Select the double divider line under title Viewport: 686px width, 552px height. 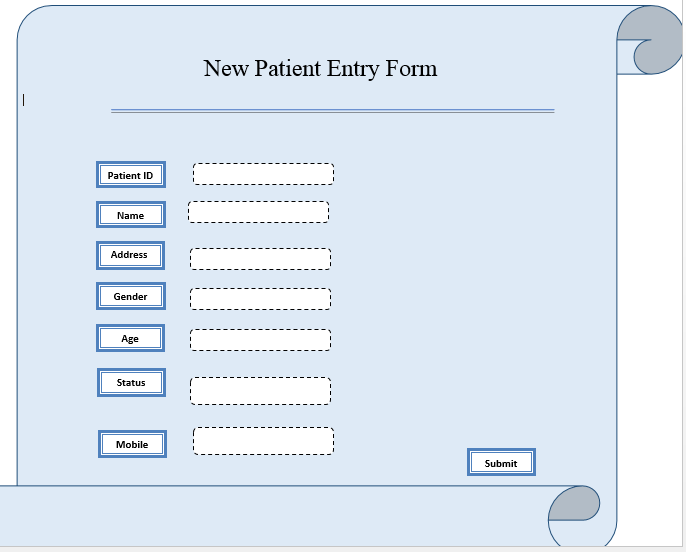[332, 111]
